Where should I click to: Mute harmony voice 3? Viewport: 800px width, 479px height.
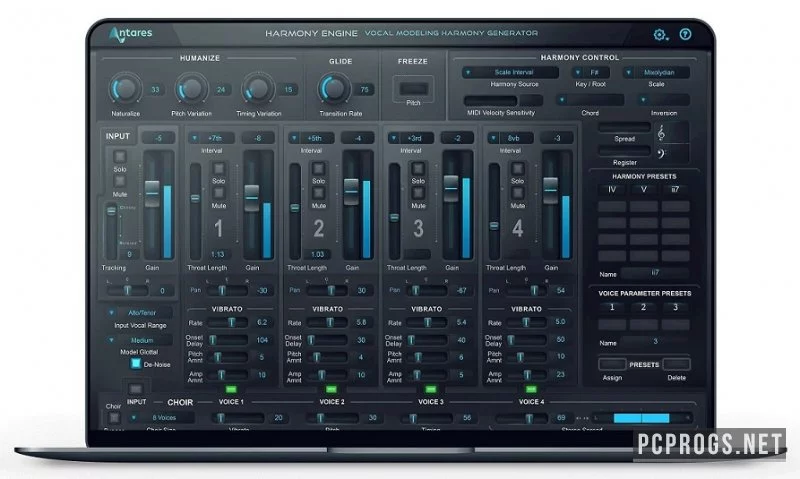(x=418, y=193)
